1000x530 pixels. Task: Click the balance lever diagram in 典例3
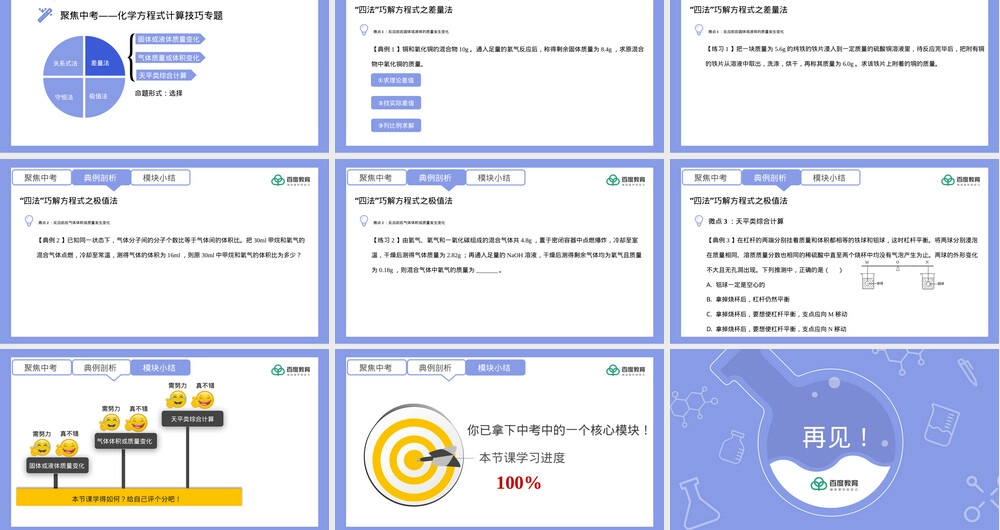902,274
